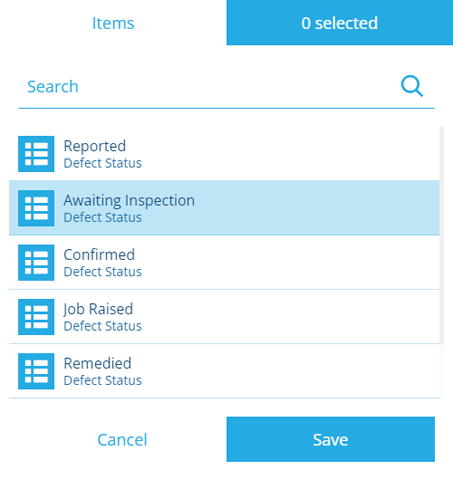Click the list icon beside Remedied
Image resolution: width=453 pixels, height=480 pixels.
pos(36,371)
